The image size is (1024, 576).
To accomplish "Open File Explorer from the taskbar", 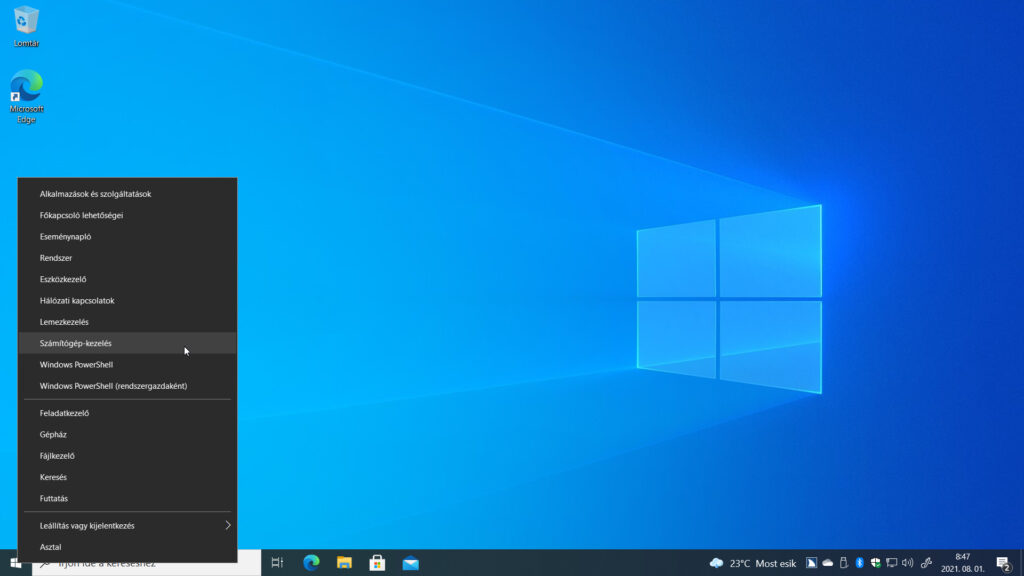I will pyautogui.click(x=344, y=563).
